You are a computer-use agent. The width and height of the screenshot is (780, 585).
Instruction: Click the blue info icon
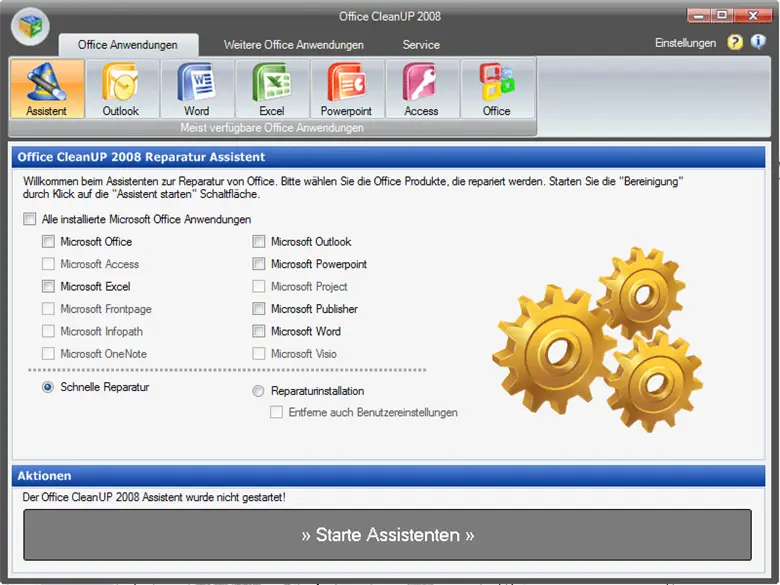758,43
